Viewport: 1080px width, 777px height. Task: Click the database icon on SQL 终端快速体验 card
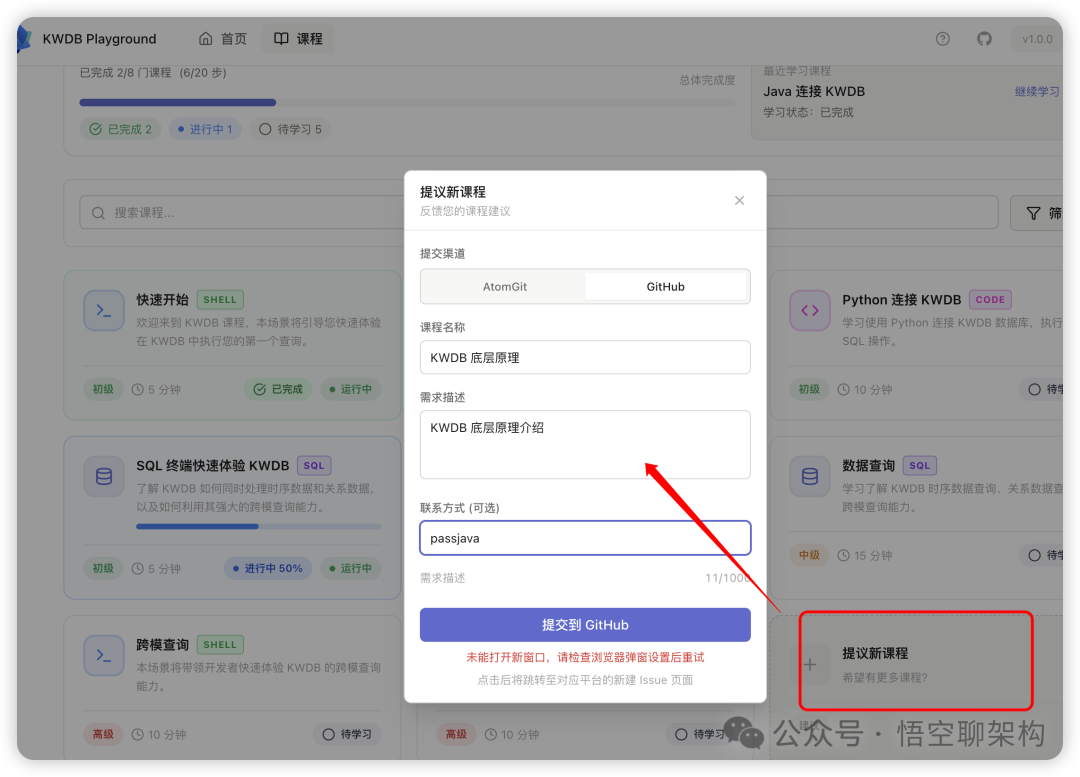point(104,476)
